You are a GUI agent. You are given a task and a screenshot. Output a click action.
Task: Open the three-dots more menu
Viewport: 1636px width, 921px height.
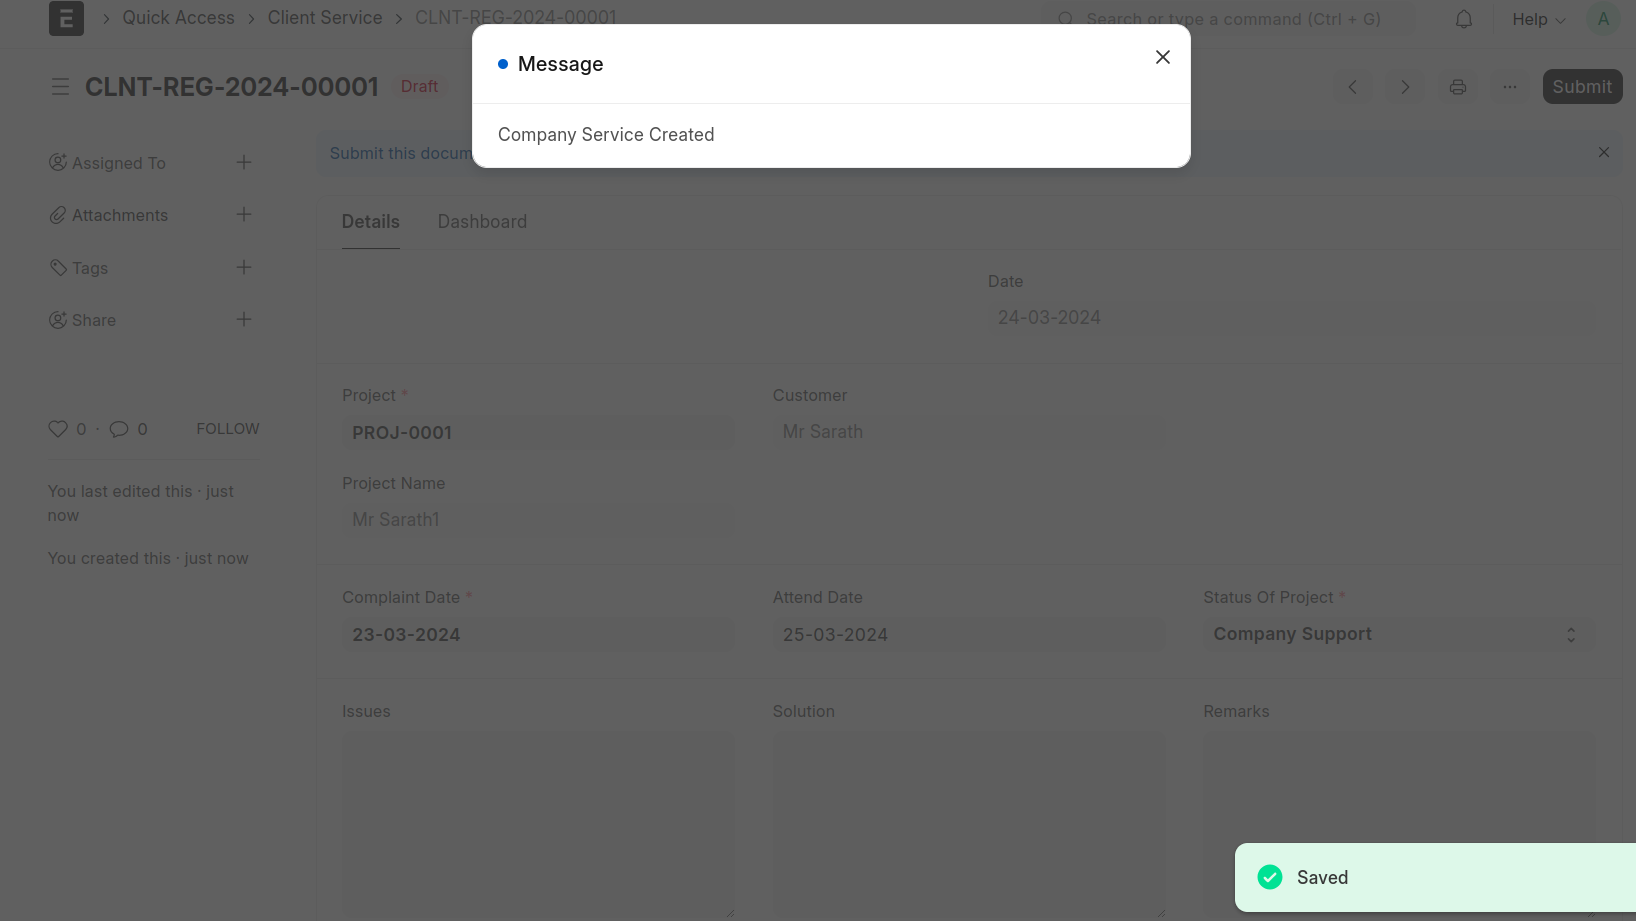pos(1510,87)
